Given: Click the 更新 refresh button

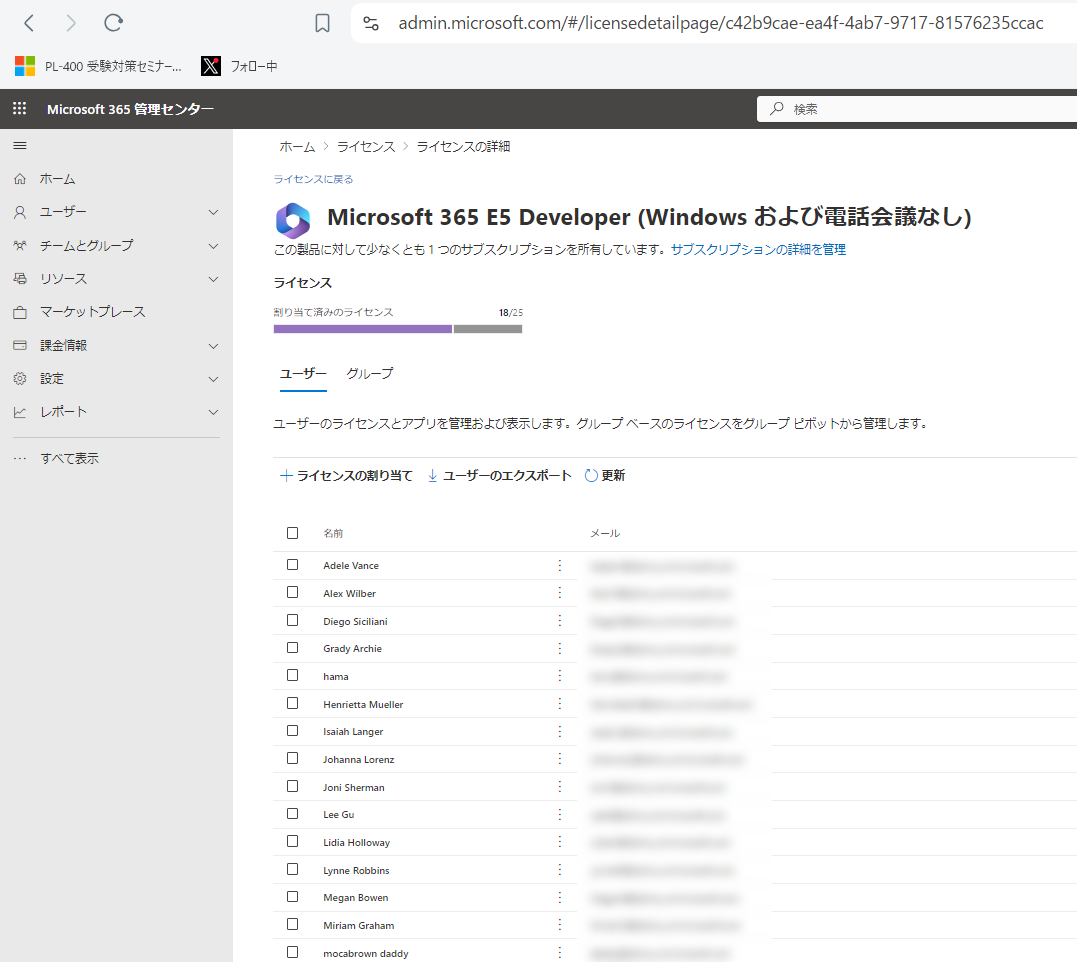Looking at the screenshot, I should pyautogui.click(x=604, y=475).
